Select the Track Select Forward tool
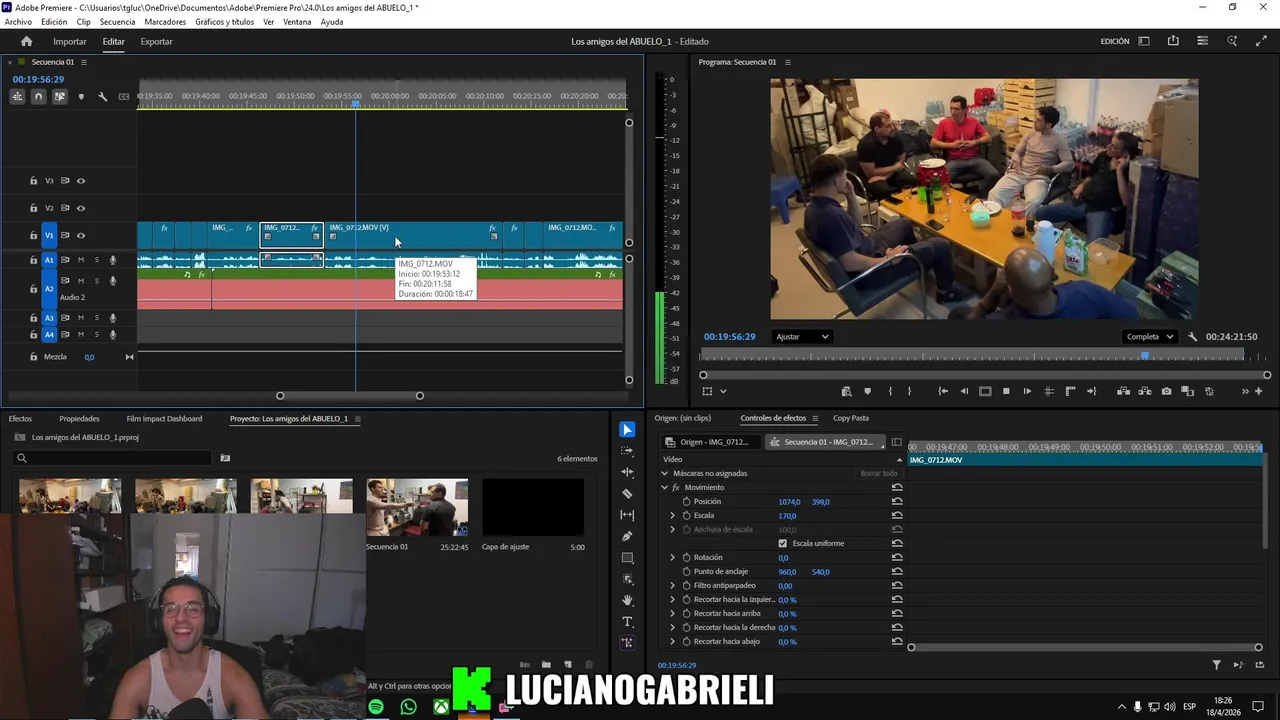The width and height of the screenshot is (1280, 720). click(x=627, y=451)
